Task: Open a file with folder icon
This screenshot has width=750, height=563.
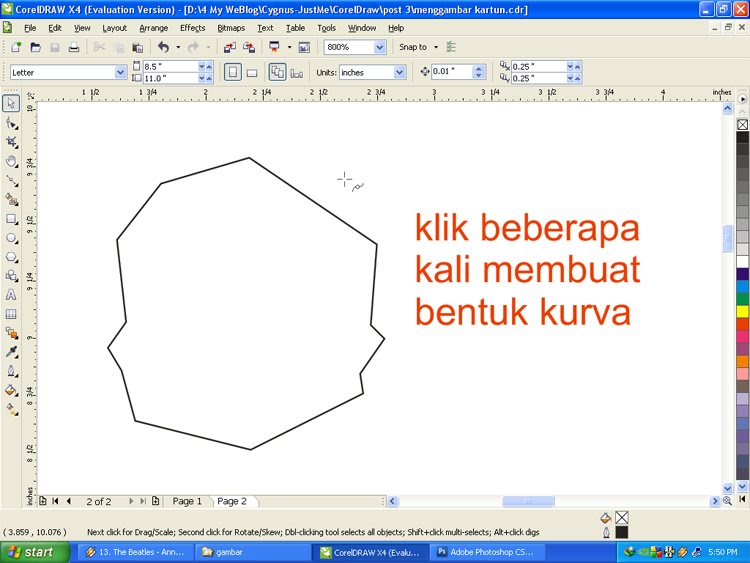Action: pos(35,47)
